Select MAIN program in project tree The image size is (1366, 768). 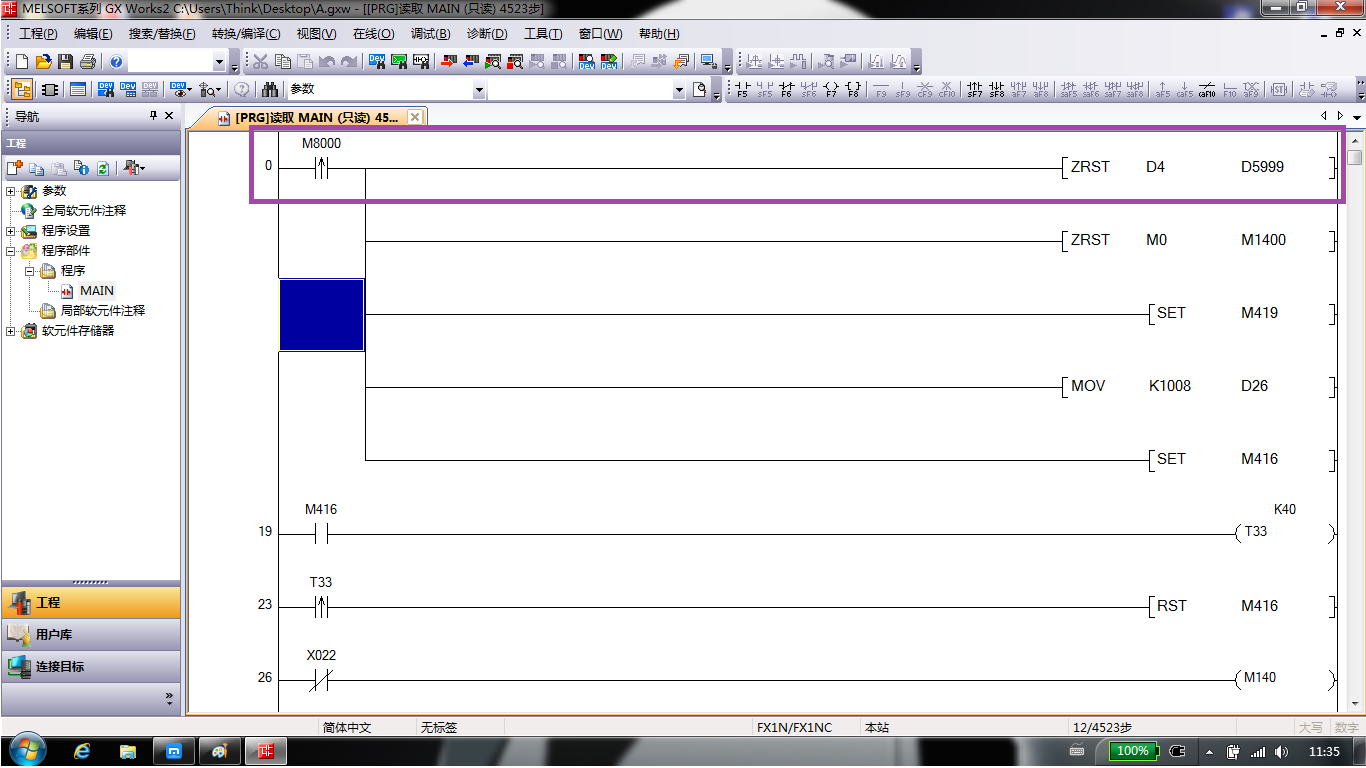tap(96, 291)
